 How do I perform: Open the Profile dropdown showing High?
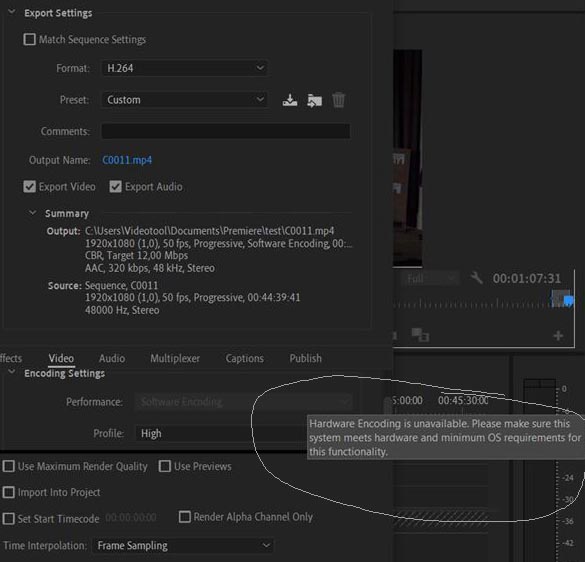(221, 433)
